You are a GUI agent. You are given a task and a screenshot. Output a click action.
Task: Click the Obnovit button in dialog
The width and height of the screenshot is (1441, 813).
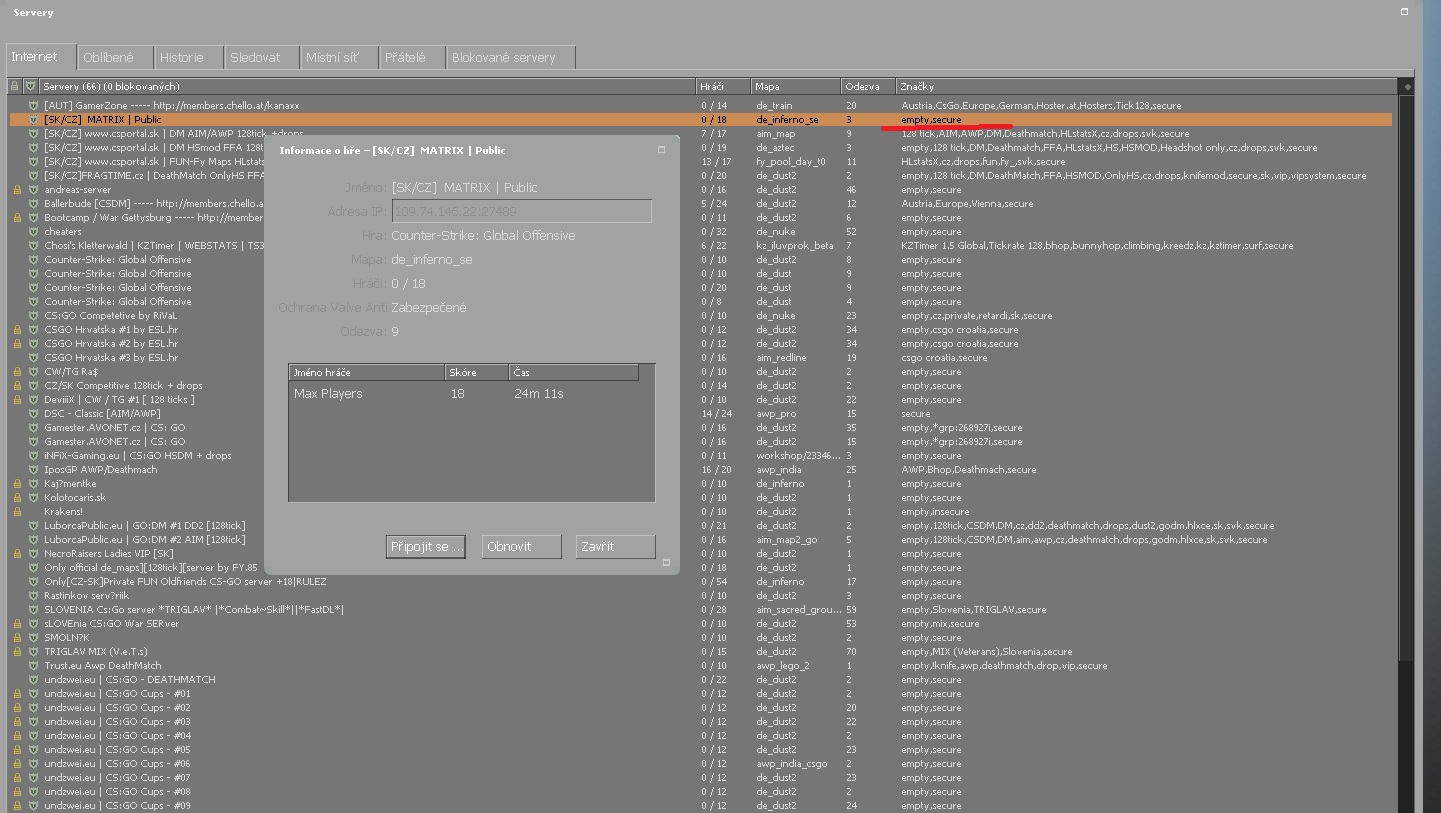pos(521,547)
